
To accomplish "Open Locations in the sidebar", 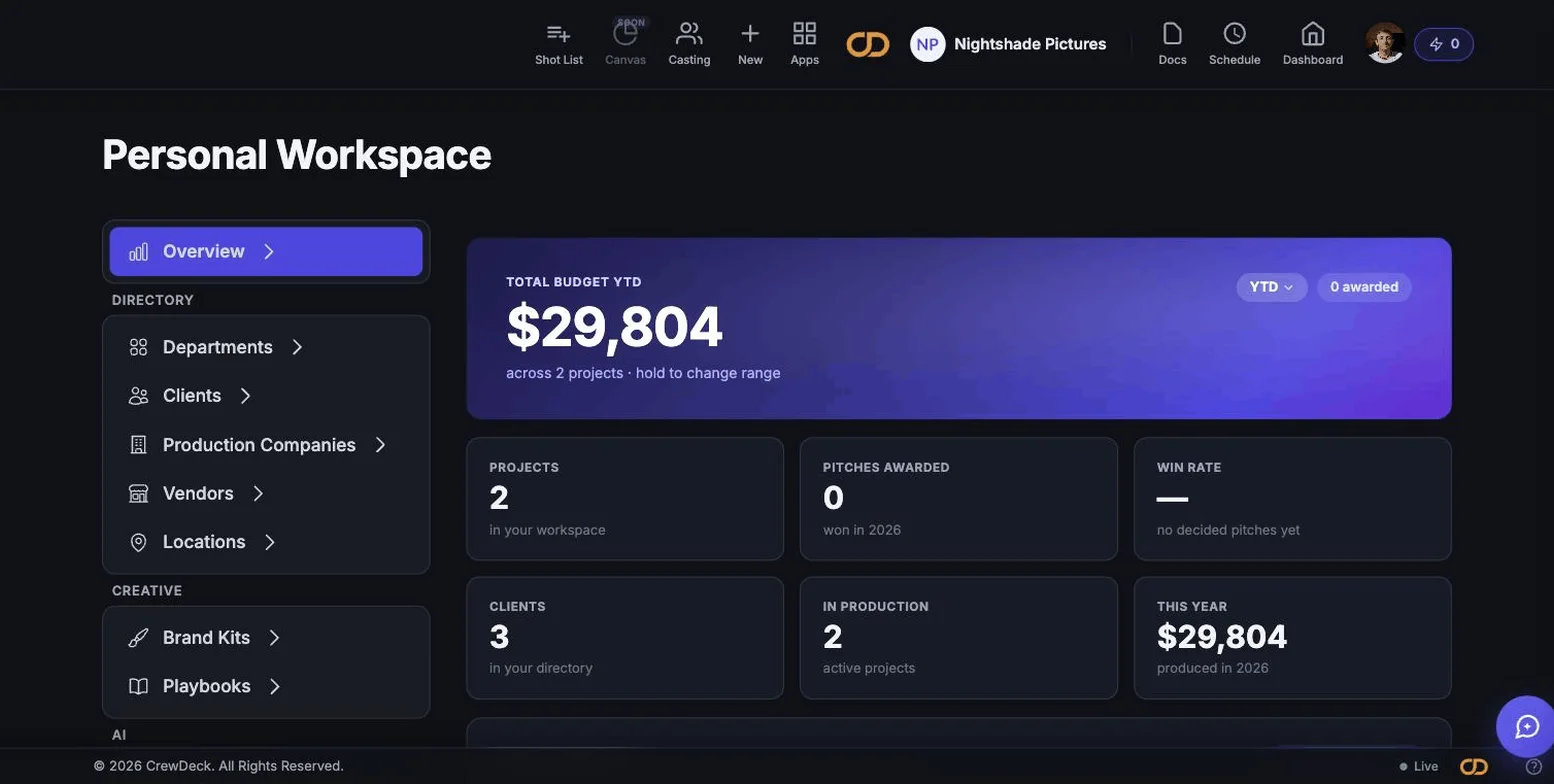I will [x=266, y=542].
